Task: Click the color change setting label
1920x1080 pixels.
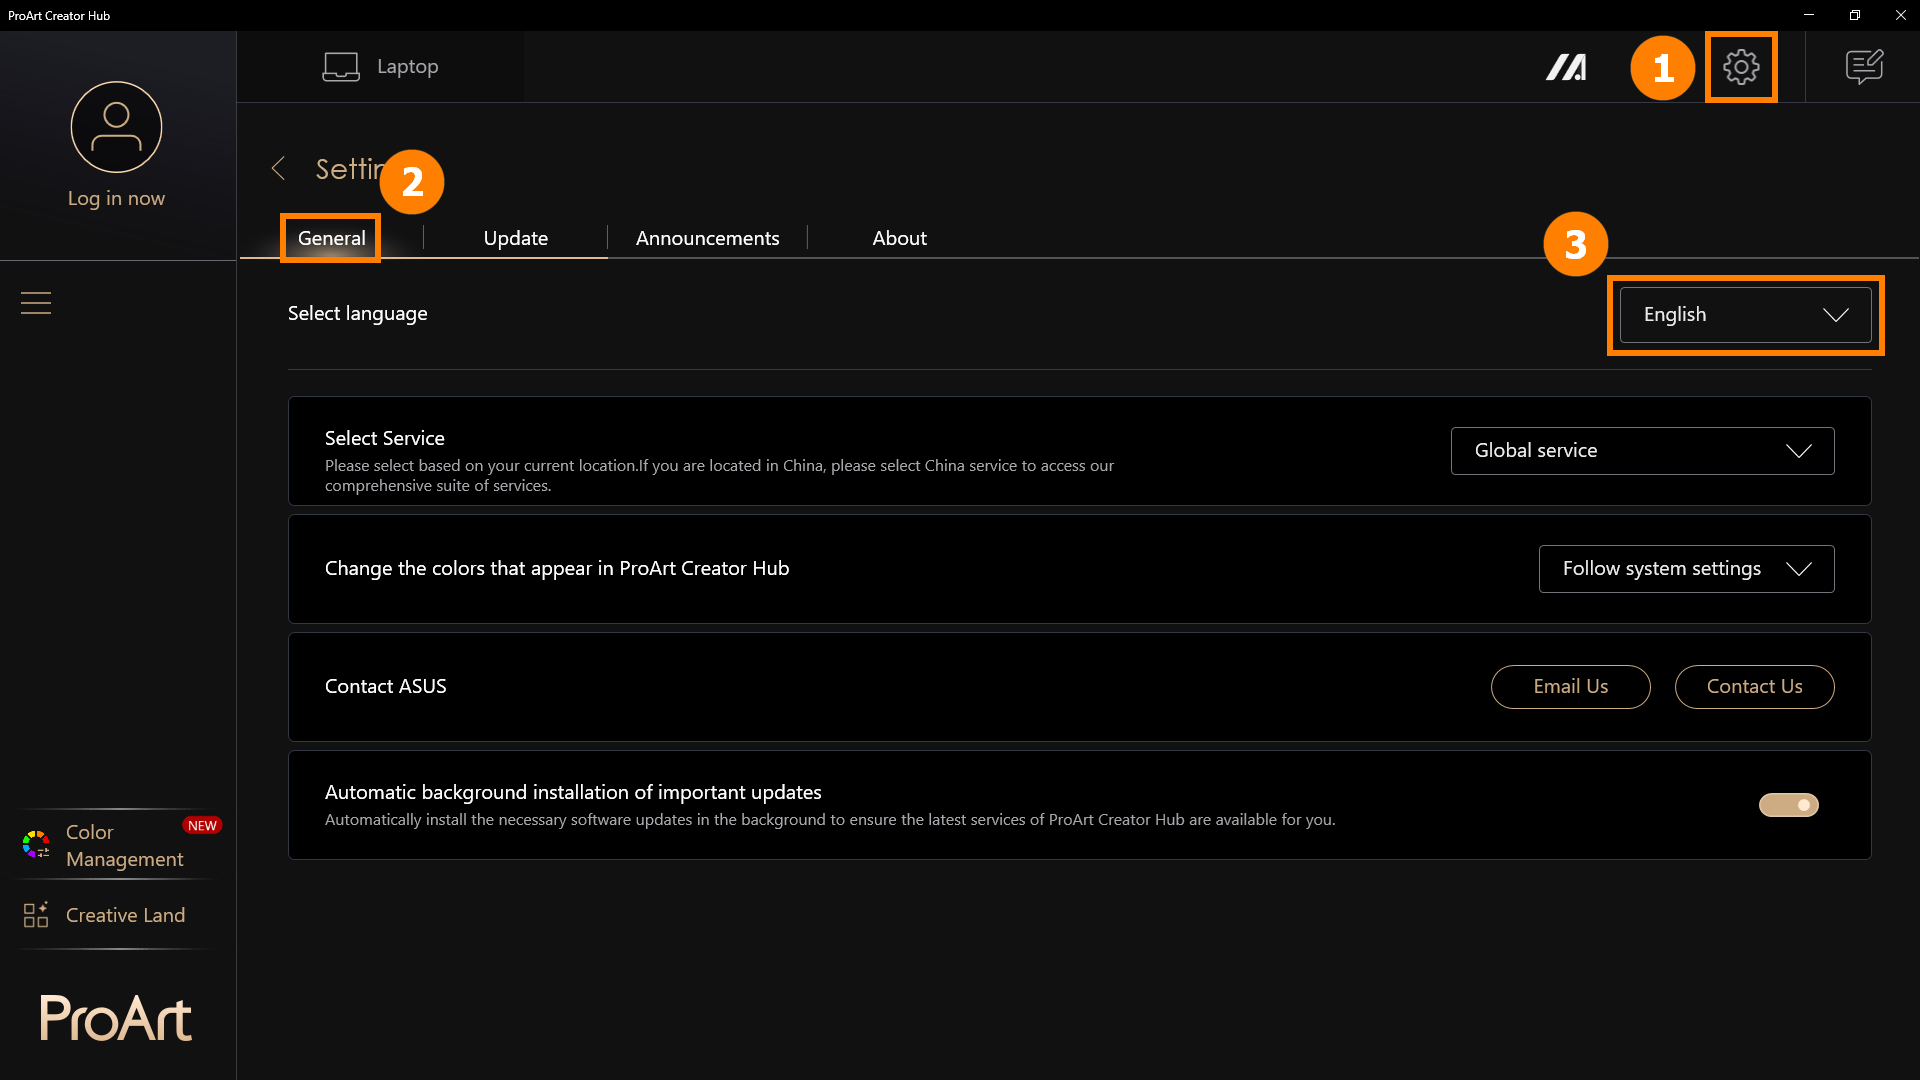Action: click(557, 568)
